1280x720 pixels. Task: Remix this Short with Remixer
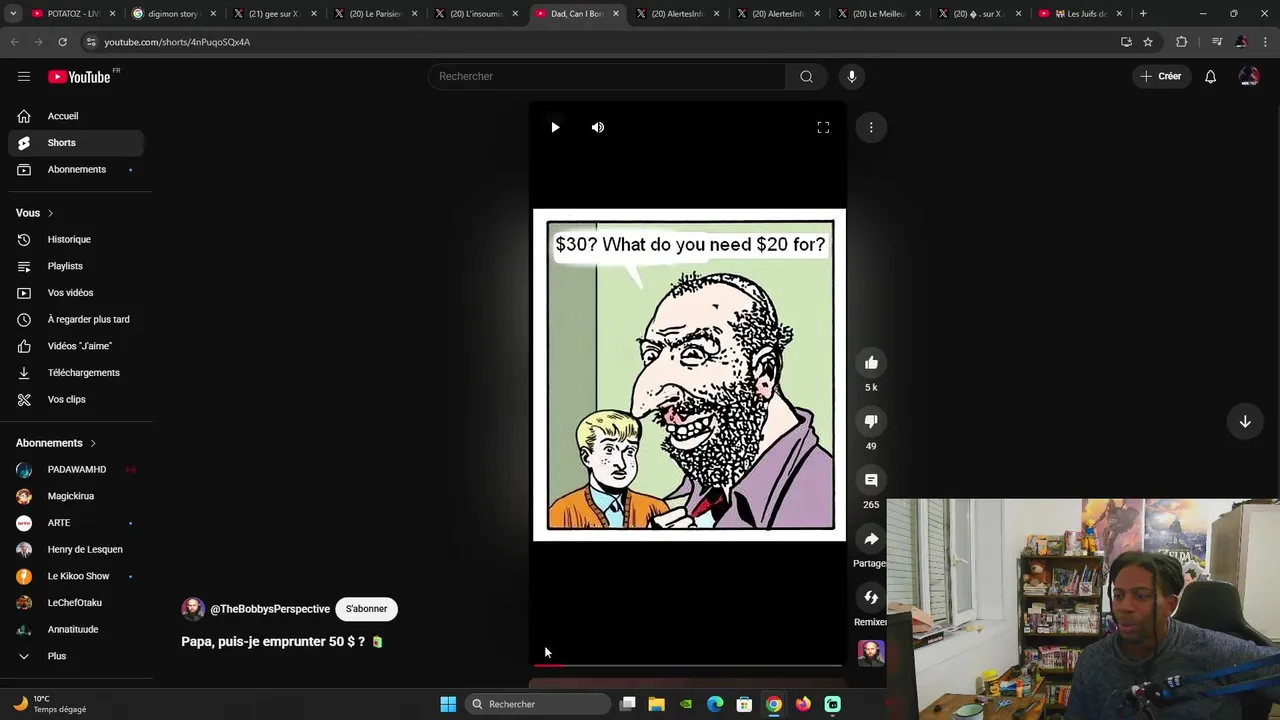[871, 598]
